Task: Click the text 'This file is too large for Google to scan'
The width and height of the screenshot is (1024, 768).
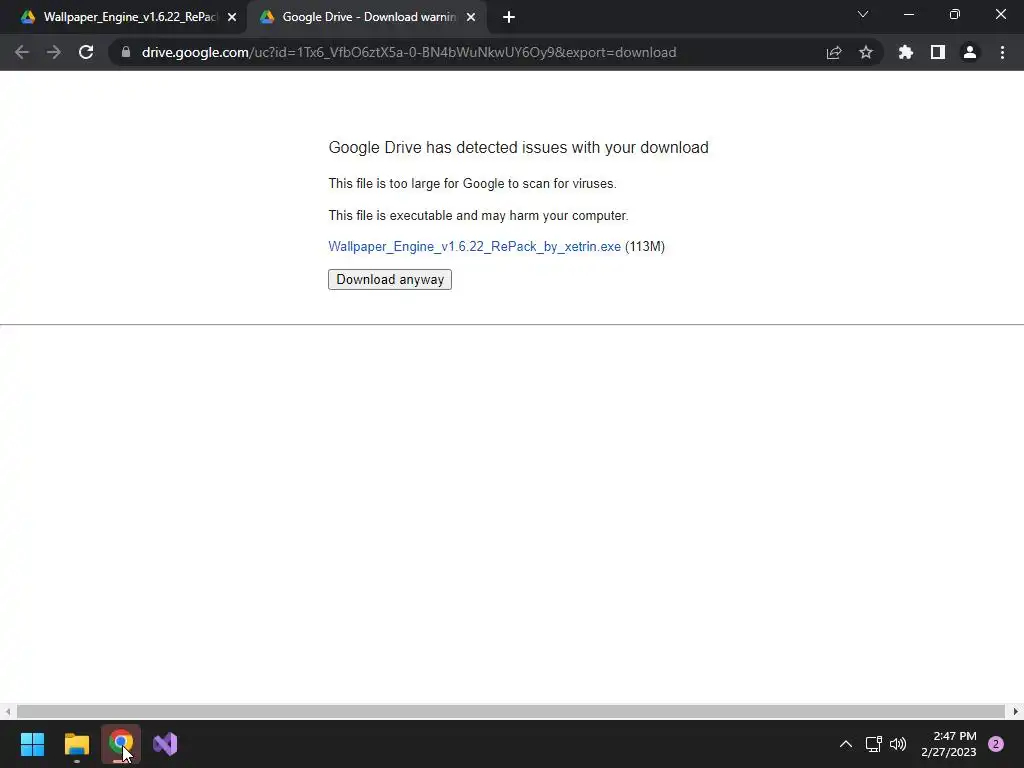Action: (x=472, y=184)
